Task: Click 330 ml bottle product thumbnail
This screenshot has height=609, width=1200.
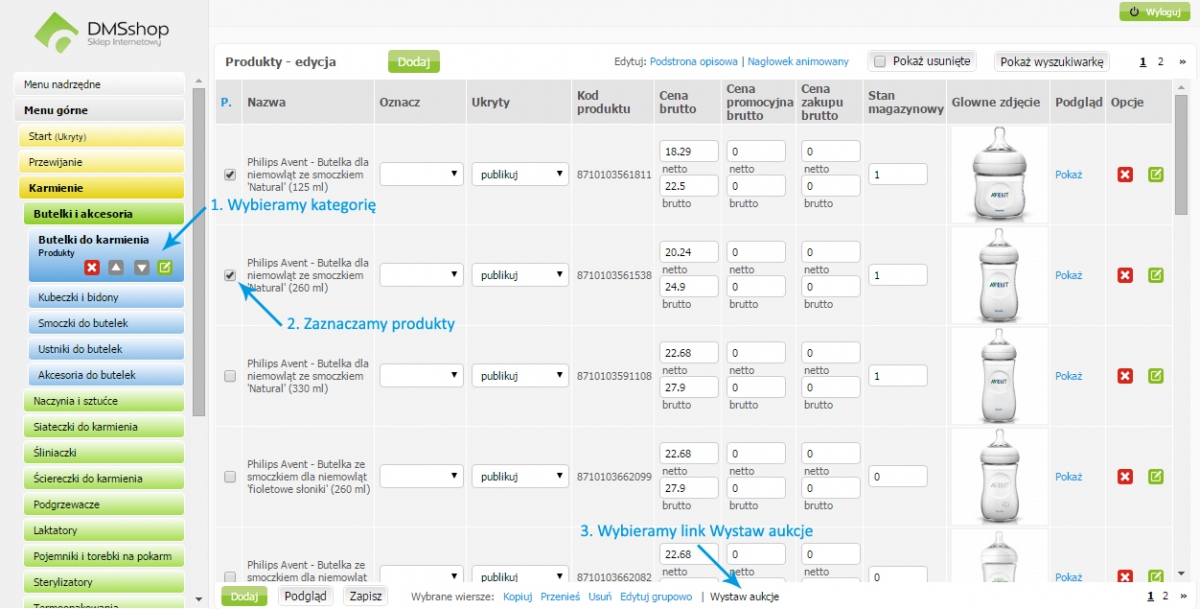Action: click(1000, 376)
